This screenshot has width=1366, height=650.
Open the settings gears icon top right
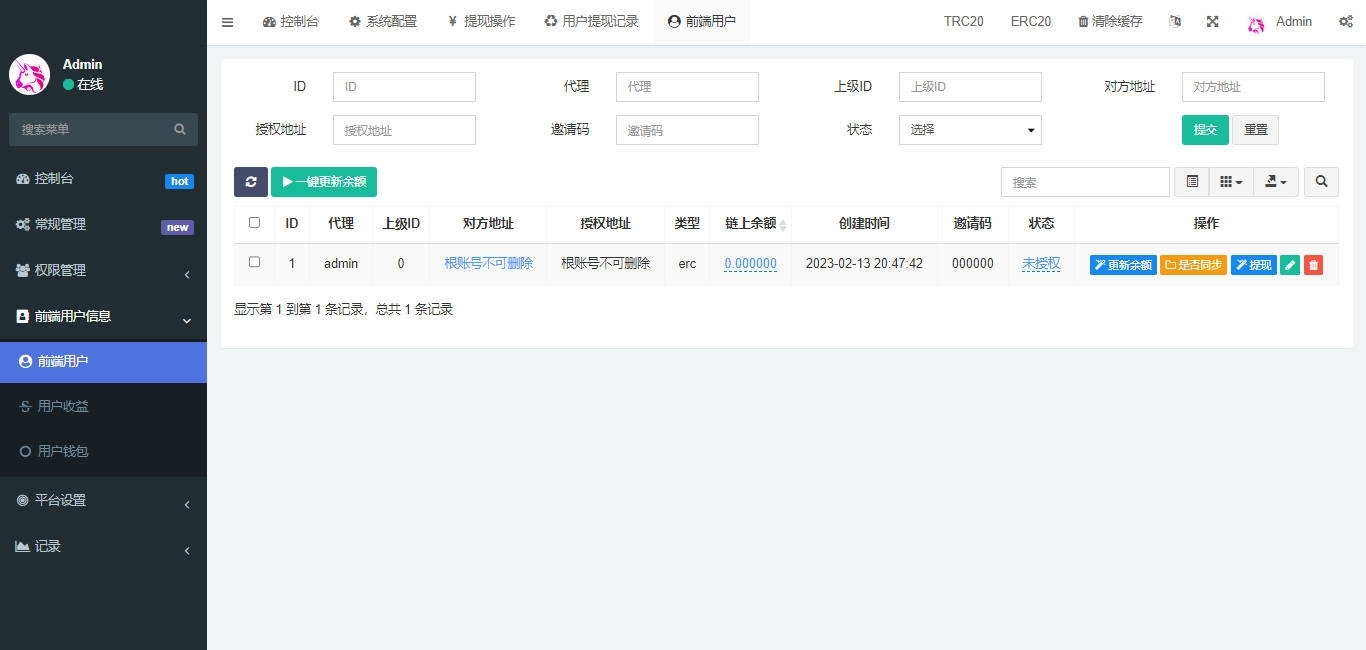coord(1345,22)
